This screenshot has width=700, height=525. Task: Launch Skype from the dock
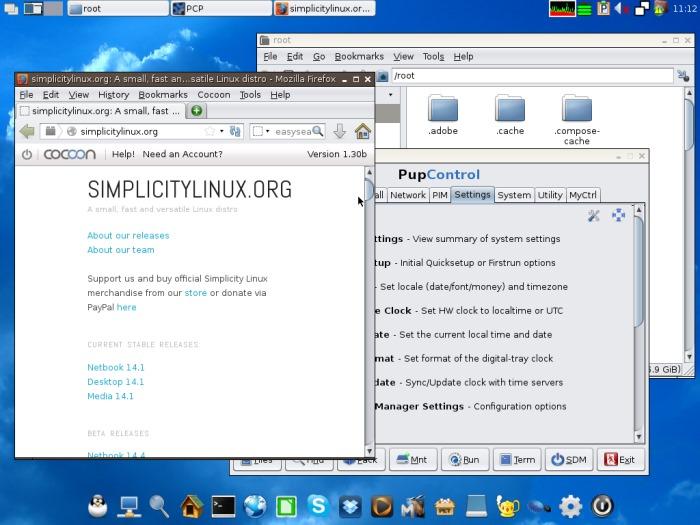tap(318, 506)
